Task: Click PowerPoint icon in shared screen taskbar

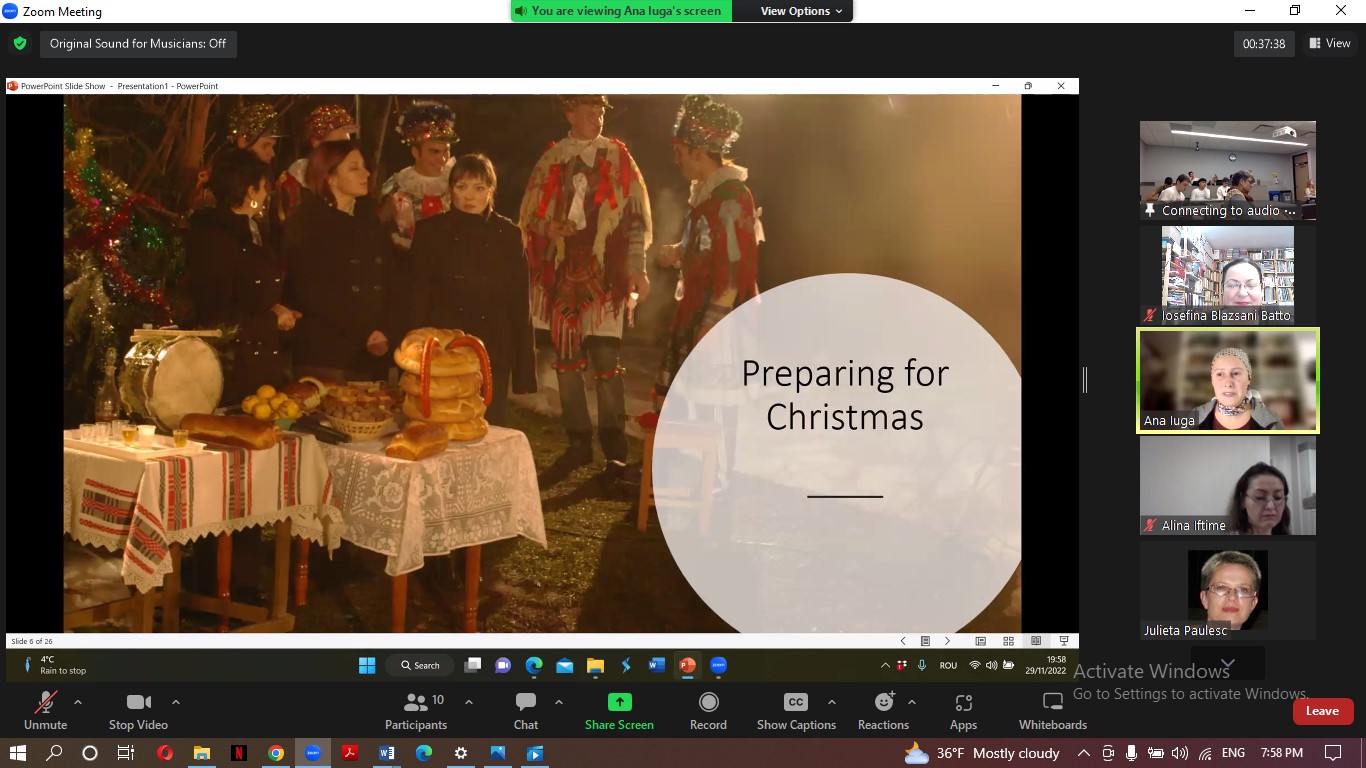Action: click(687, 665)
